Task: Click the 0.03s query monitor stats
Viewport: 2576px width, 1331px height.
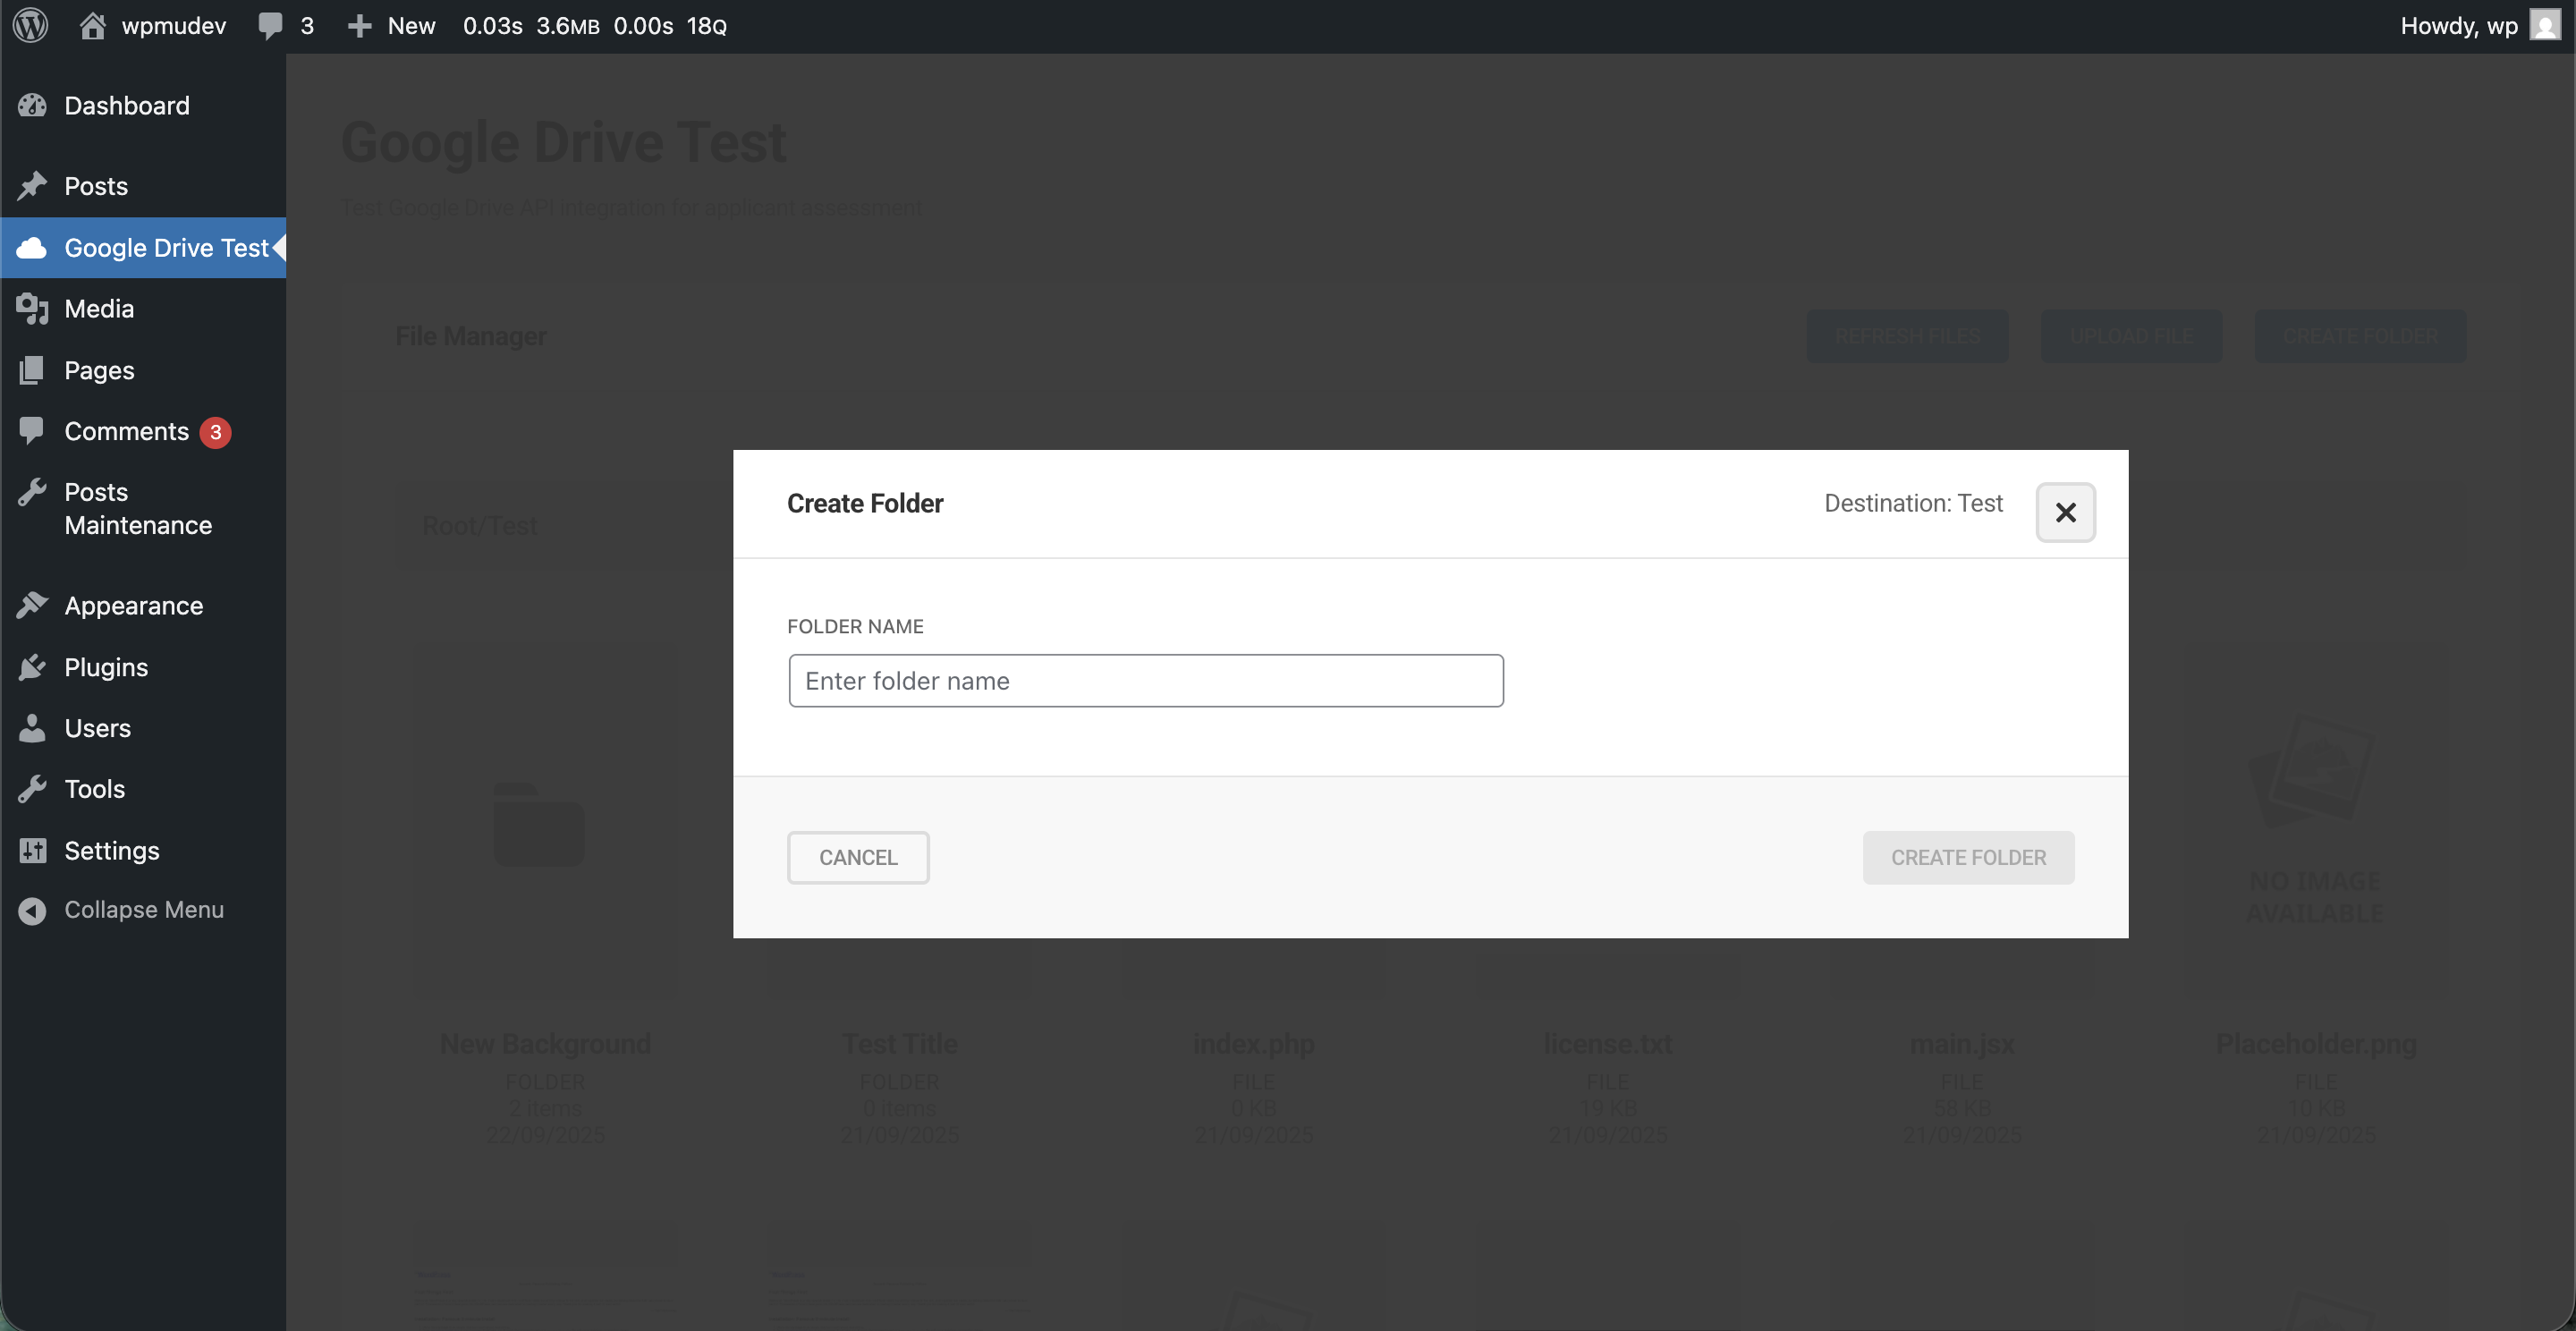Action: point(492,26)
